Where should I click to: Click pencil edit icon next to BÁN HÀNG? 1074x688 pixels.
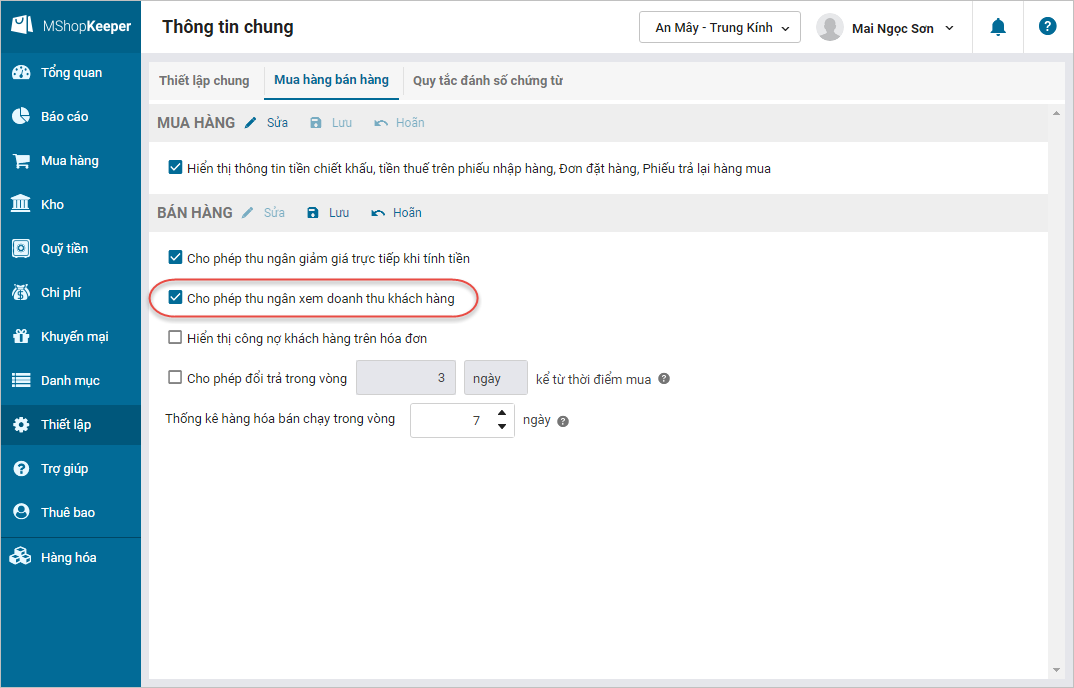point(247,212)
